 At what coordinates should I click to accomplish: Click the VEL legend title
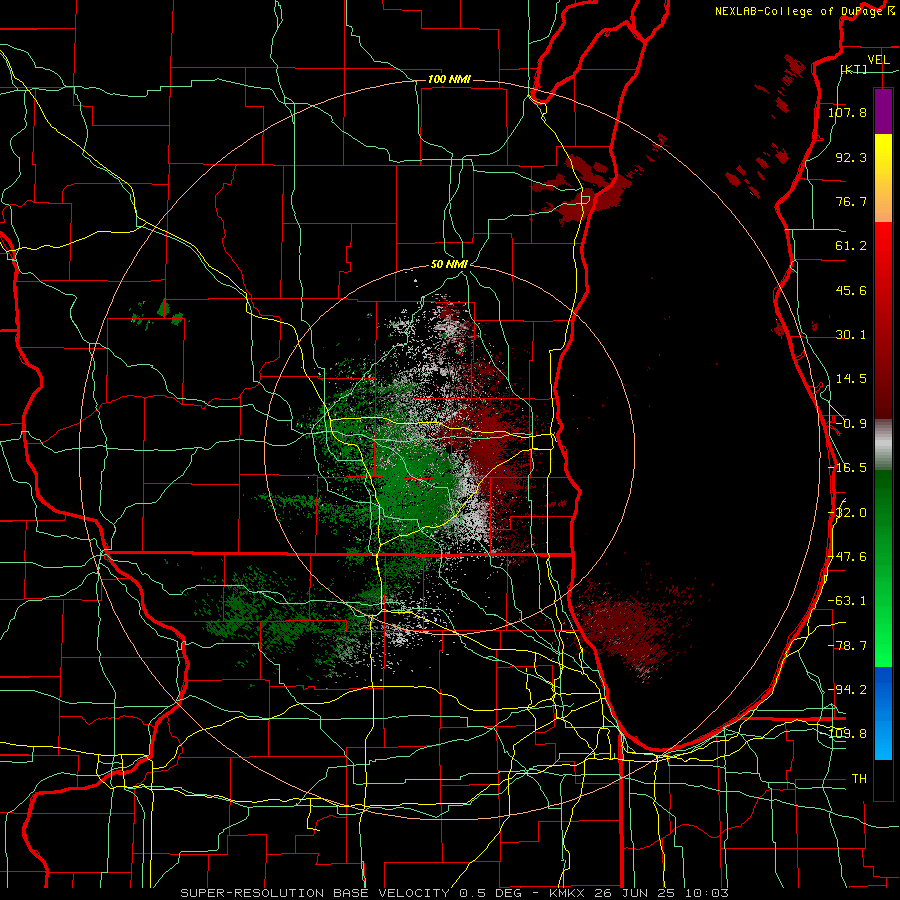878,60
